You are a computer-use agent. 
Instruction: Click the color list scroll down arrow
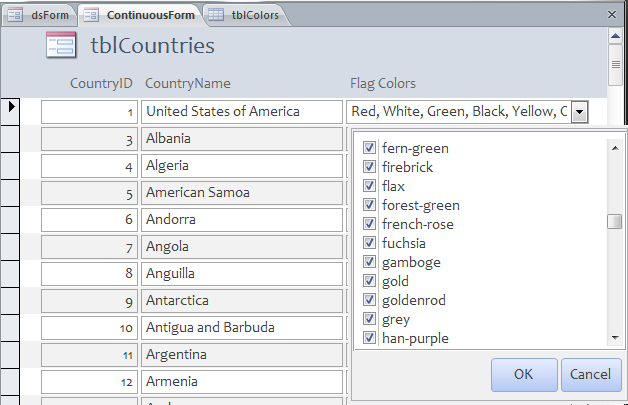(615, 338)
